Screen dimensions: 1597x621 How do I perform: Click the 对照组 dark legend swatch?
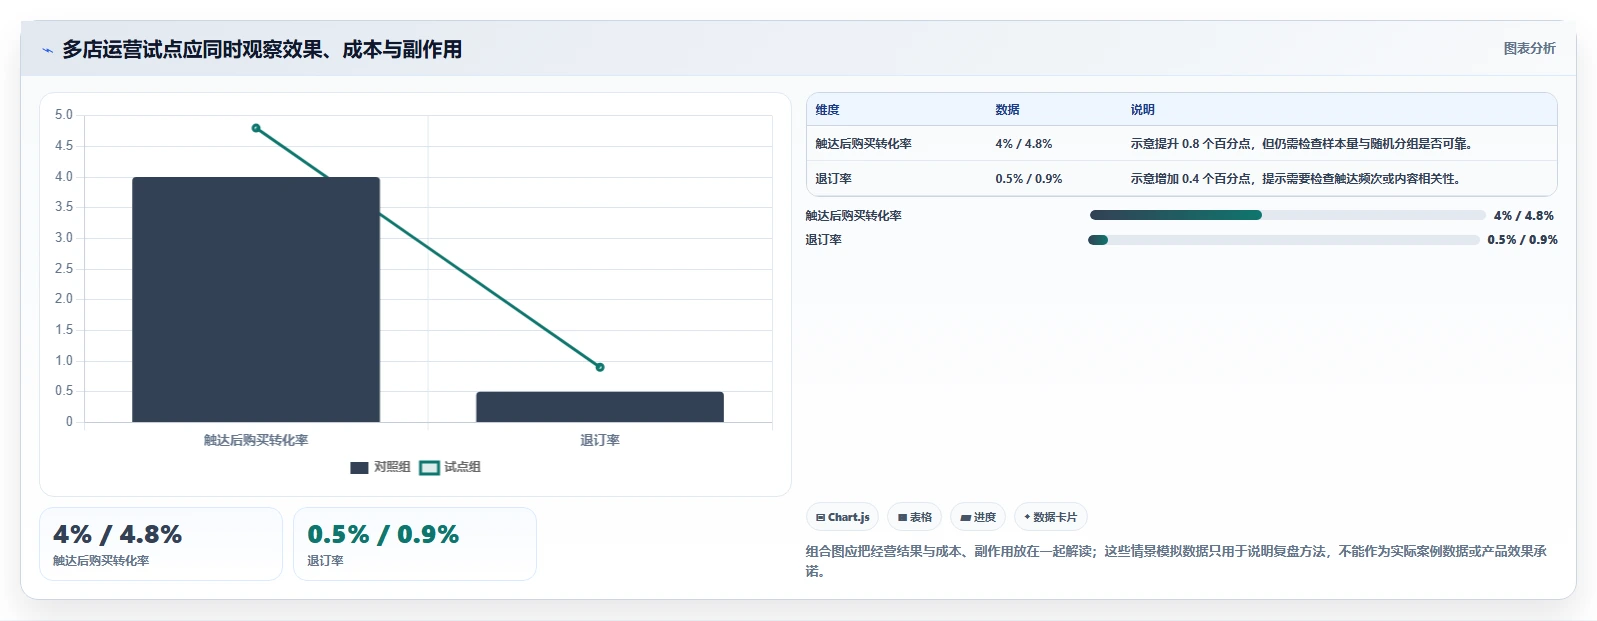(359, 467)
